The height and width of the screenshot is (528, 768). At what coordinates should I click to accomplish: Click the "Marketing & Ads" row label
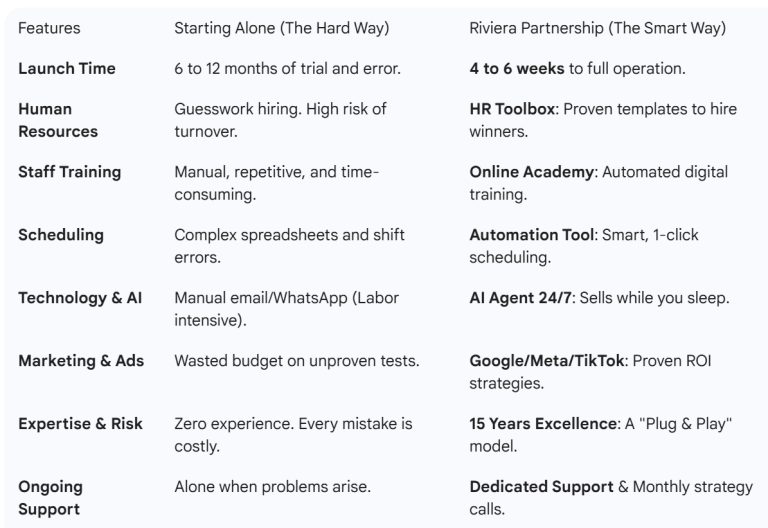click(81, 361)
